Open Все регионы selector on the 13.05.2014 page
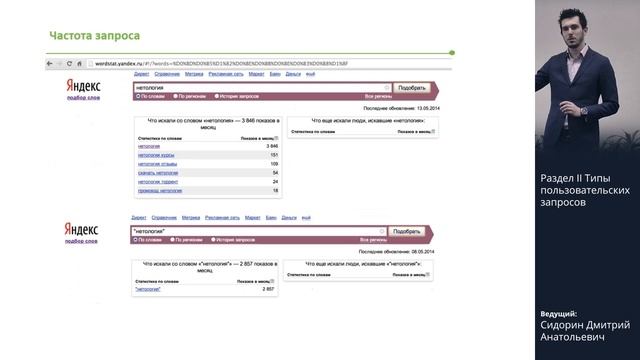The width and height of the screenshot is (640, 360). (x=378, y=96)
